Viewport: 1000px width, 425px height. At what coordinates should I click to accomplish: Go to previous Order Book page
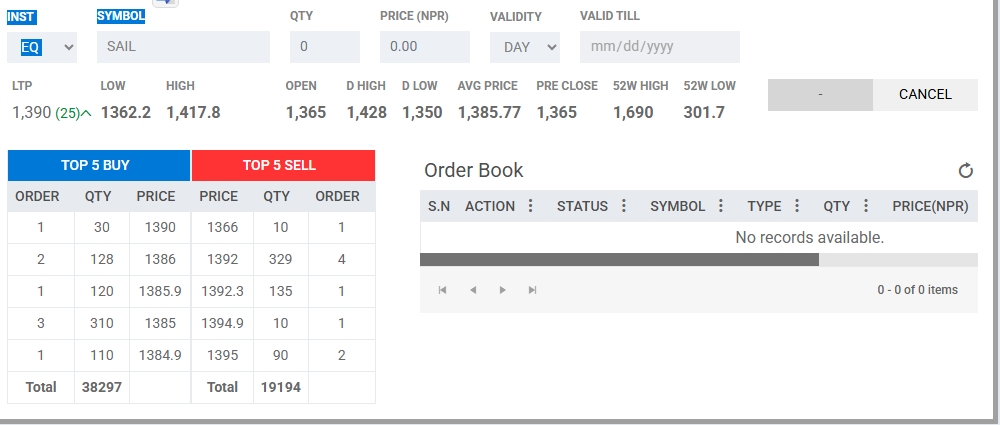coord(473,290)
